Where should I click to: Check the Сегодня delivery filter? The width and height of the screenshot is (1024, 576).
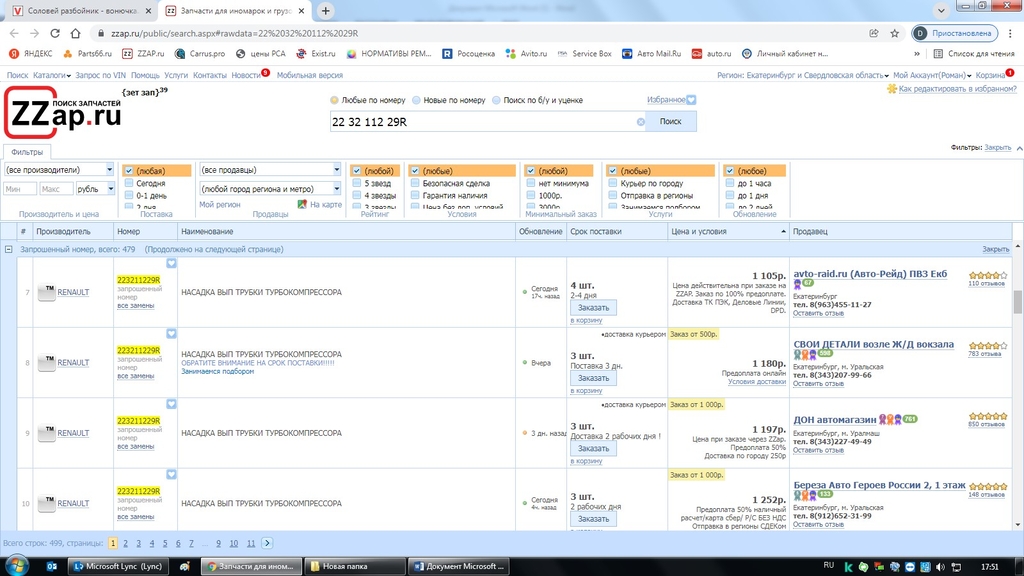point(129,184)
